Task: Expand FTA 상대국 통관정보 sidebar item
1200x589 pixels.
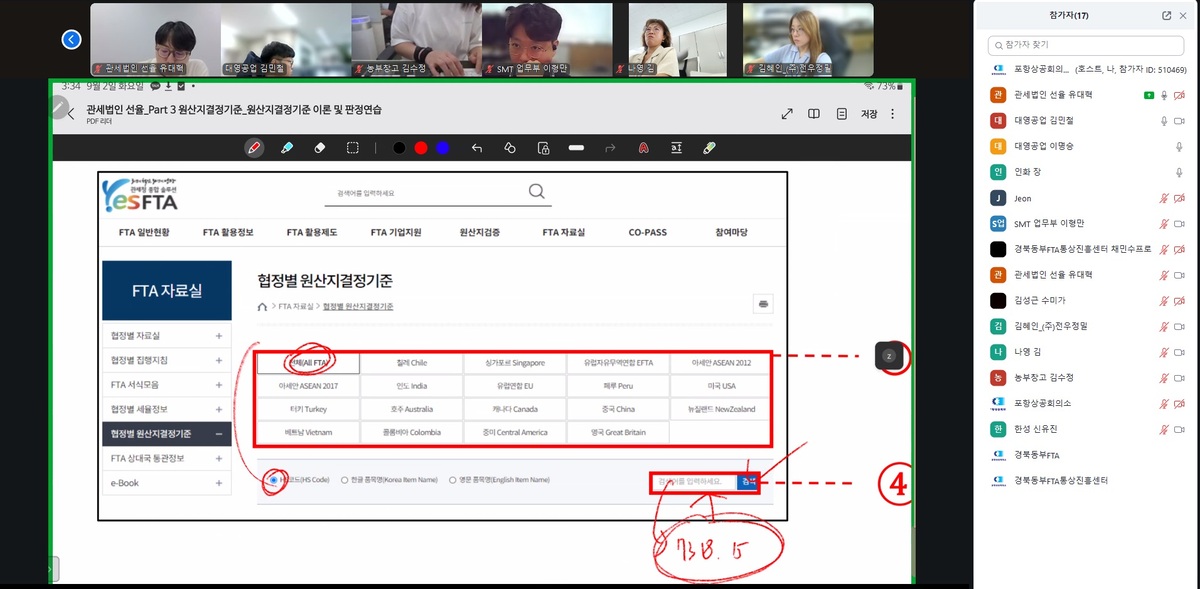Action: tap(167, 458)
